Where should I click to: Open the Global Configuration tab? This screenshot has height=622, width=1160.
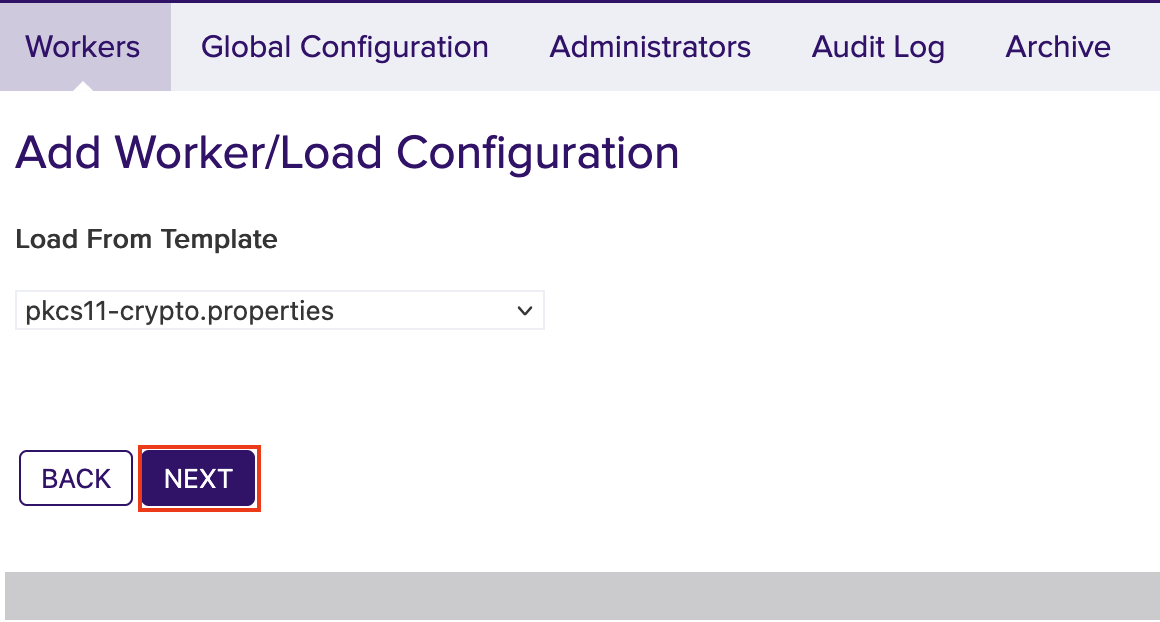[x=345, y=46]
